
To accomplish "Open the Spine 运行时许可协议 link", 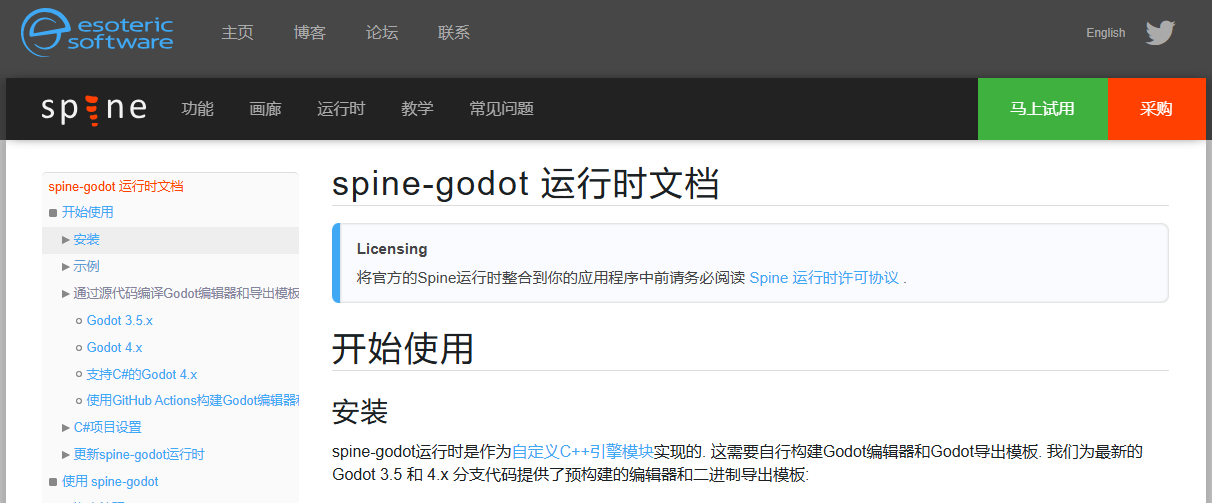I will point(824,278).
